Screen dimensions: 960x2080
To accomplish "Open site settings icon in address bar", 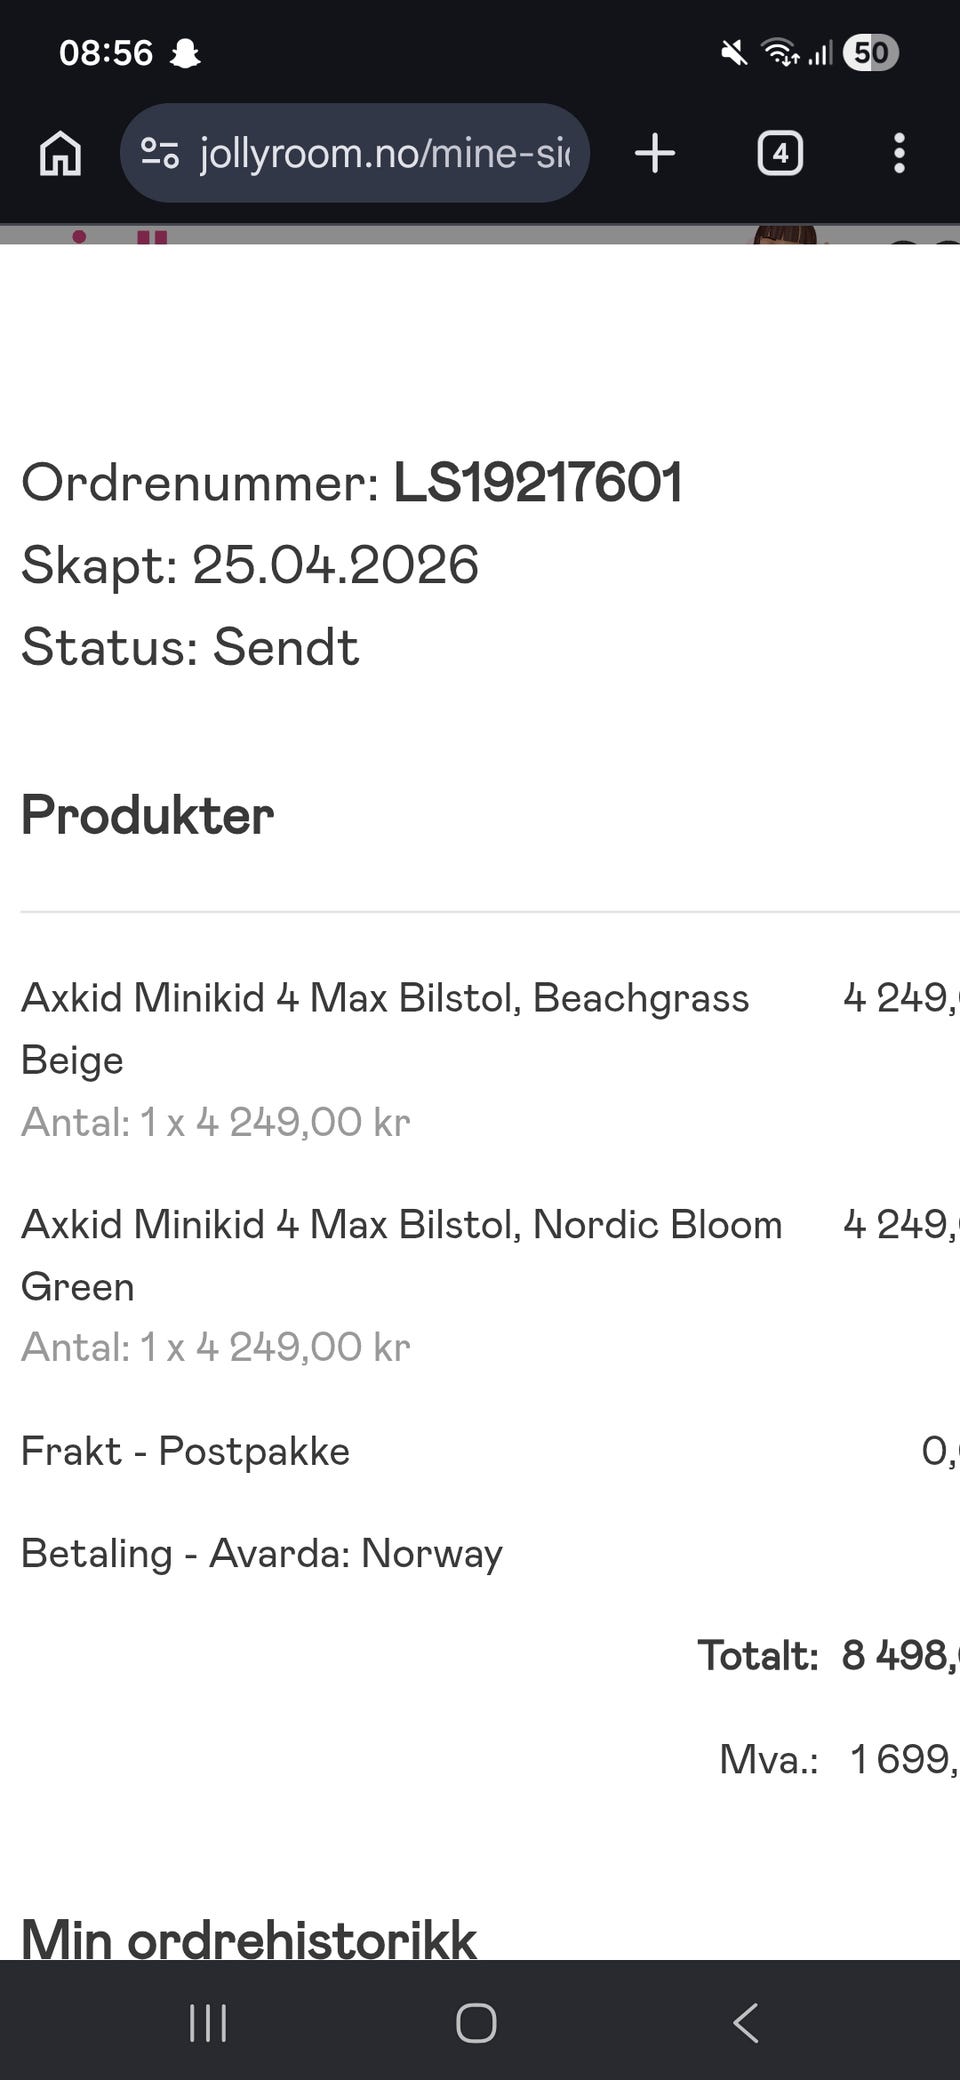I will click(160, 153).
